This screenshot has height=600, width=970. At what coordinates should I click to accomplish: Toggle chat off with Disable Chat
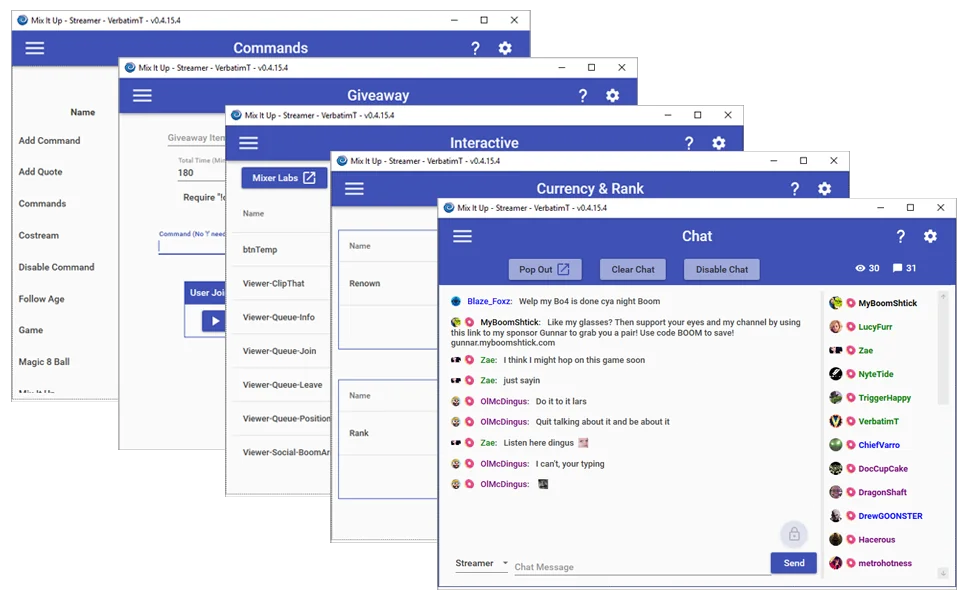pos(722,269)
